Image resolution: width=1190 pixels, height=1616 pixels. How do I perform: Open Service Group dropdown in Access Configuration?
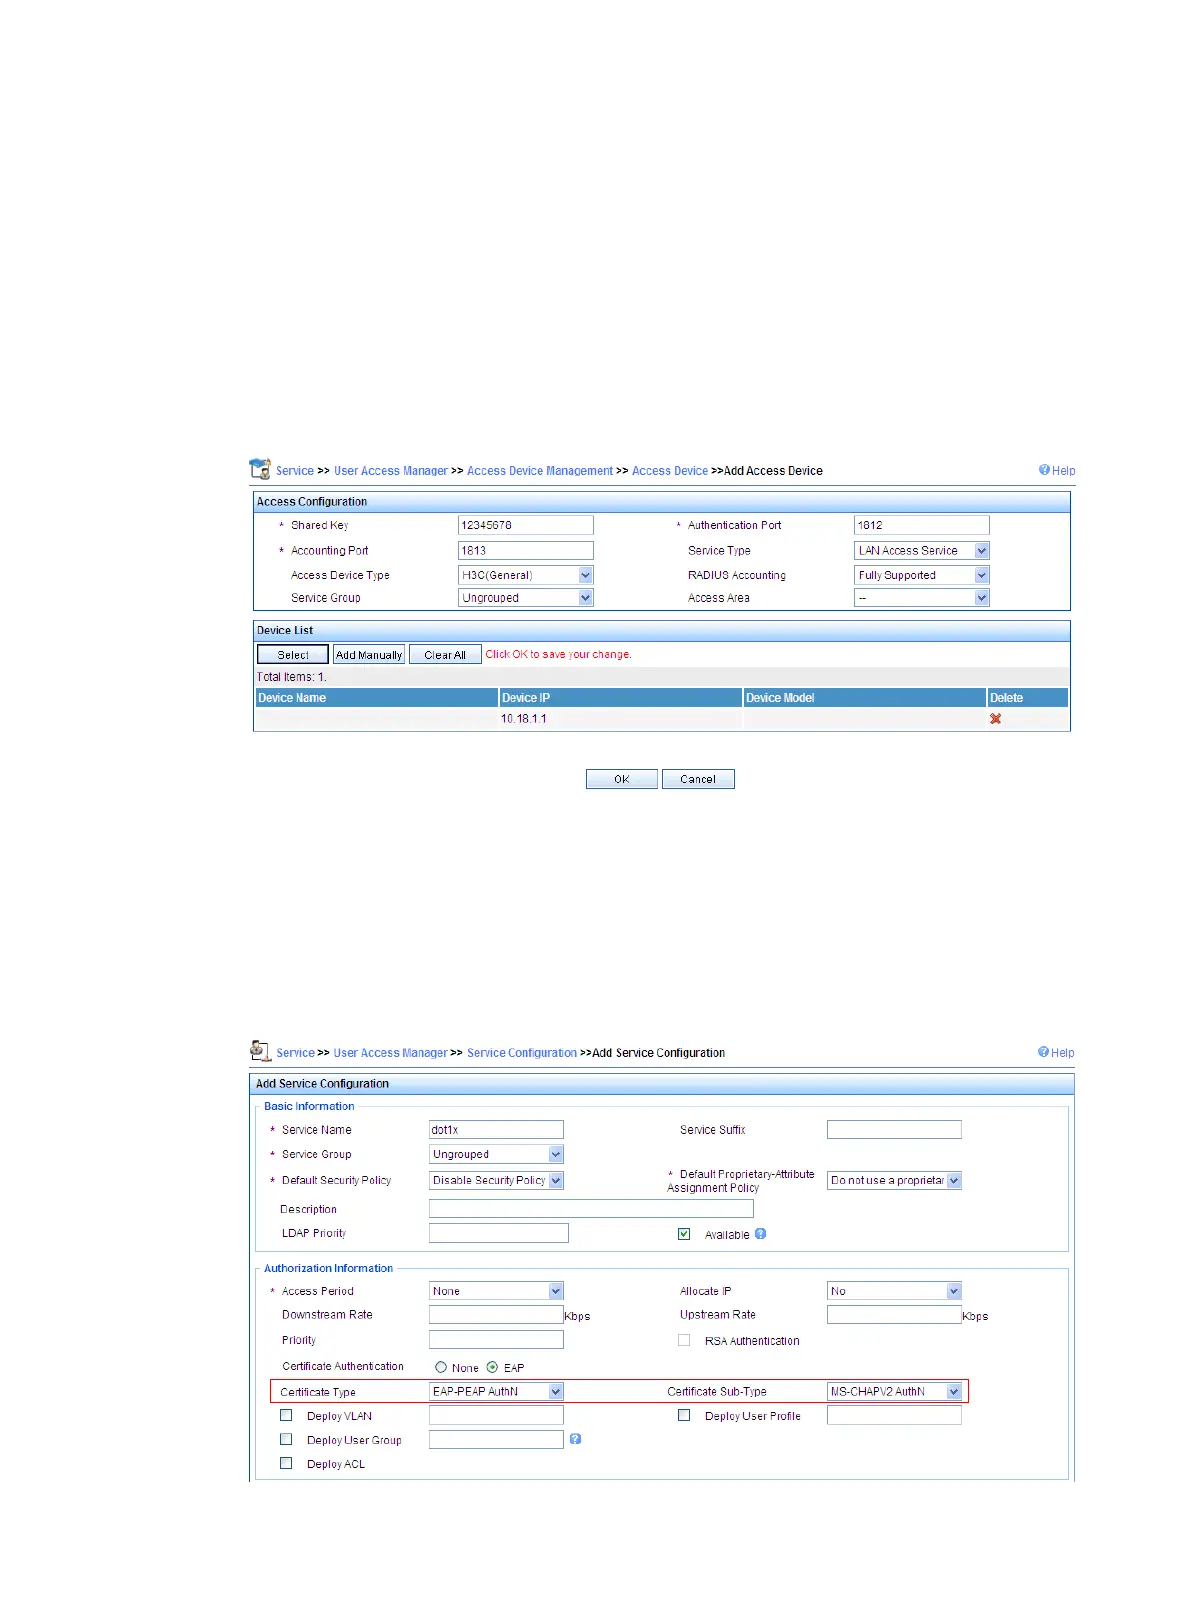[x=526, y=598]
